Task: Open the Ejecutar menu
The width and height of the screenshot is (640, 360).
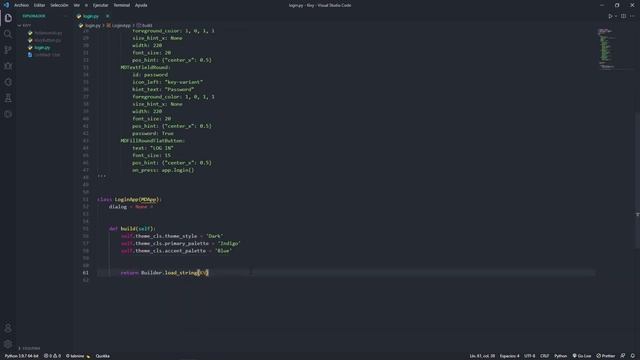Action: pyautogui.click(x=100, y=5)
